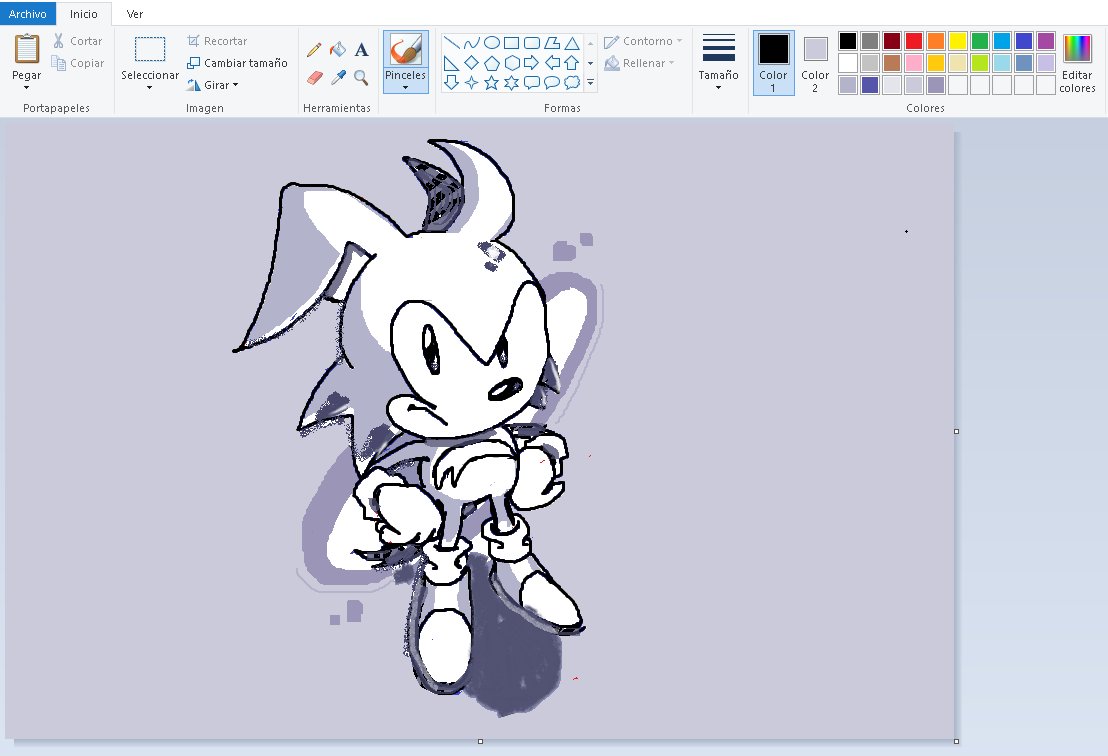Choose the isosceles triangle shape
Viewport: 1108px width, 756px height.
tap(572, 43)
